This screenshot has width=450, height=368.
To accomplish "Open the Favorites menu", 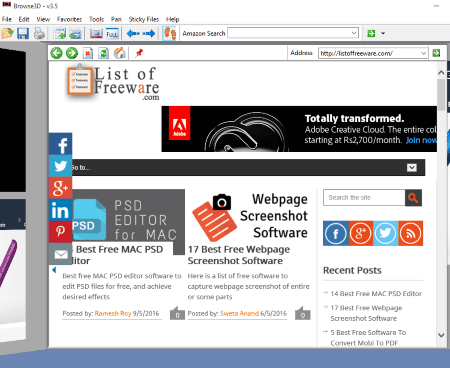I will 69,19.
